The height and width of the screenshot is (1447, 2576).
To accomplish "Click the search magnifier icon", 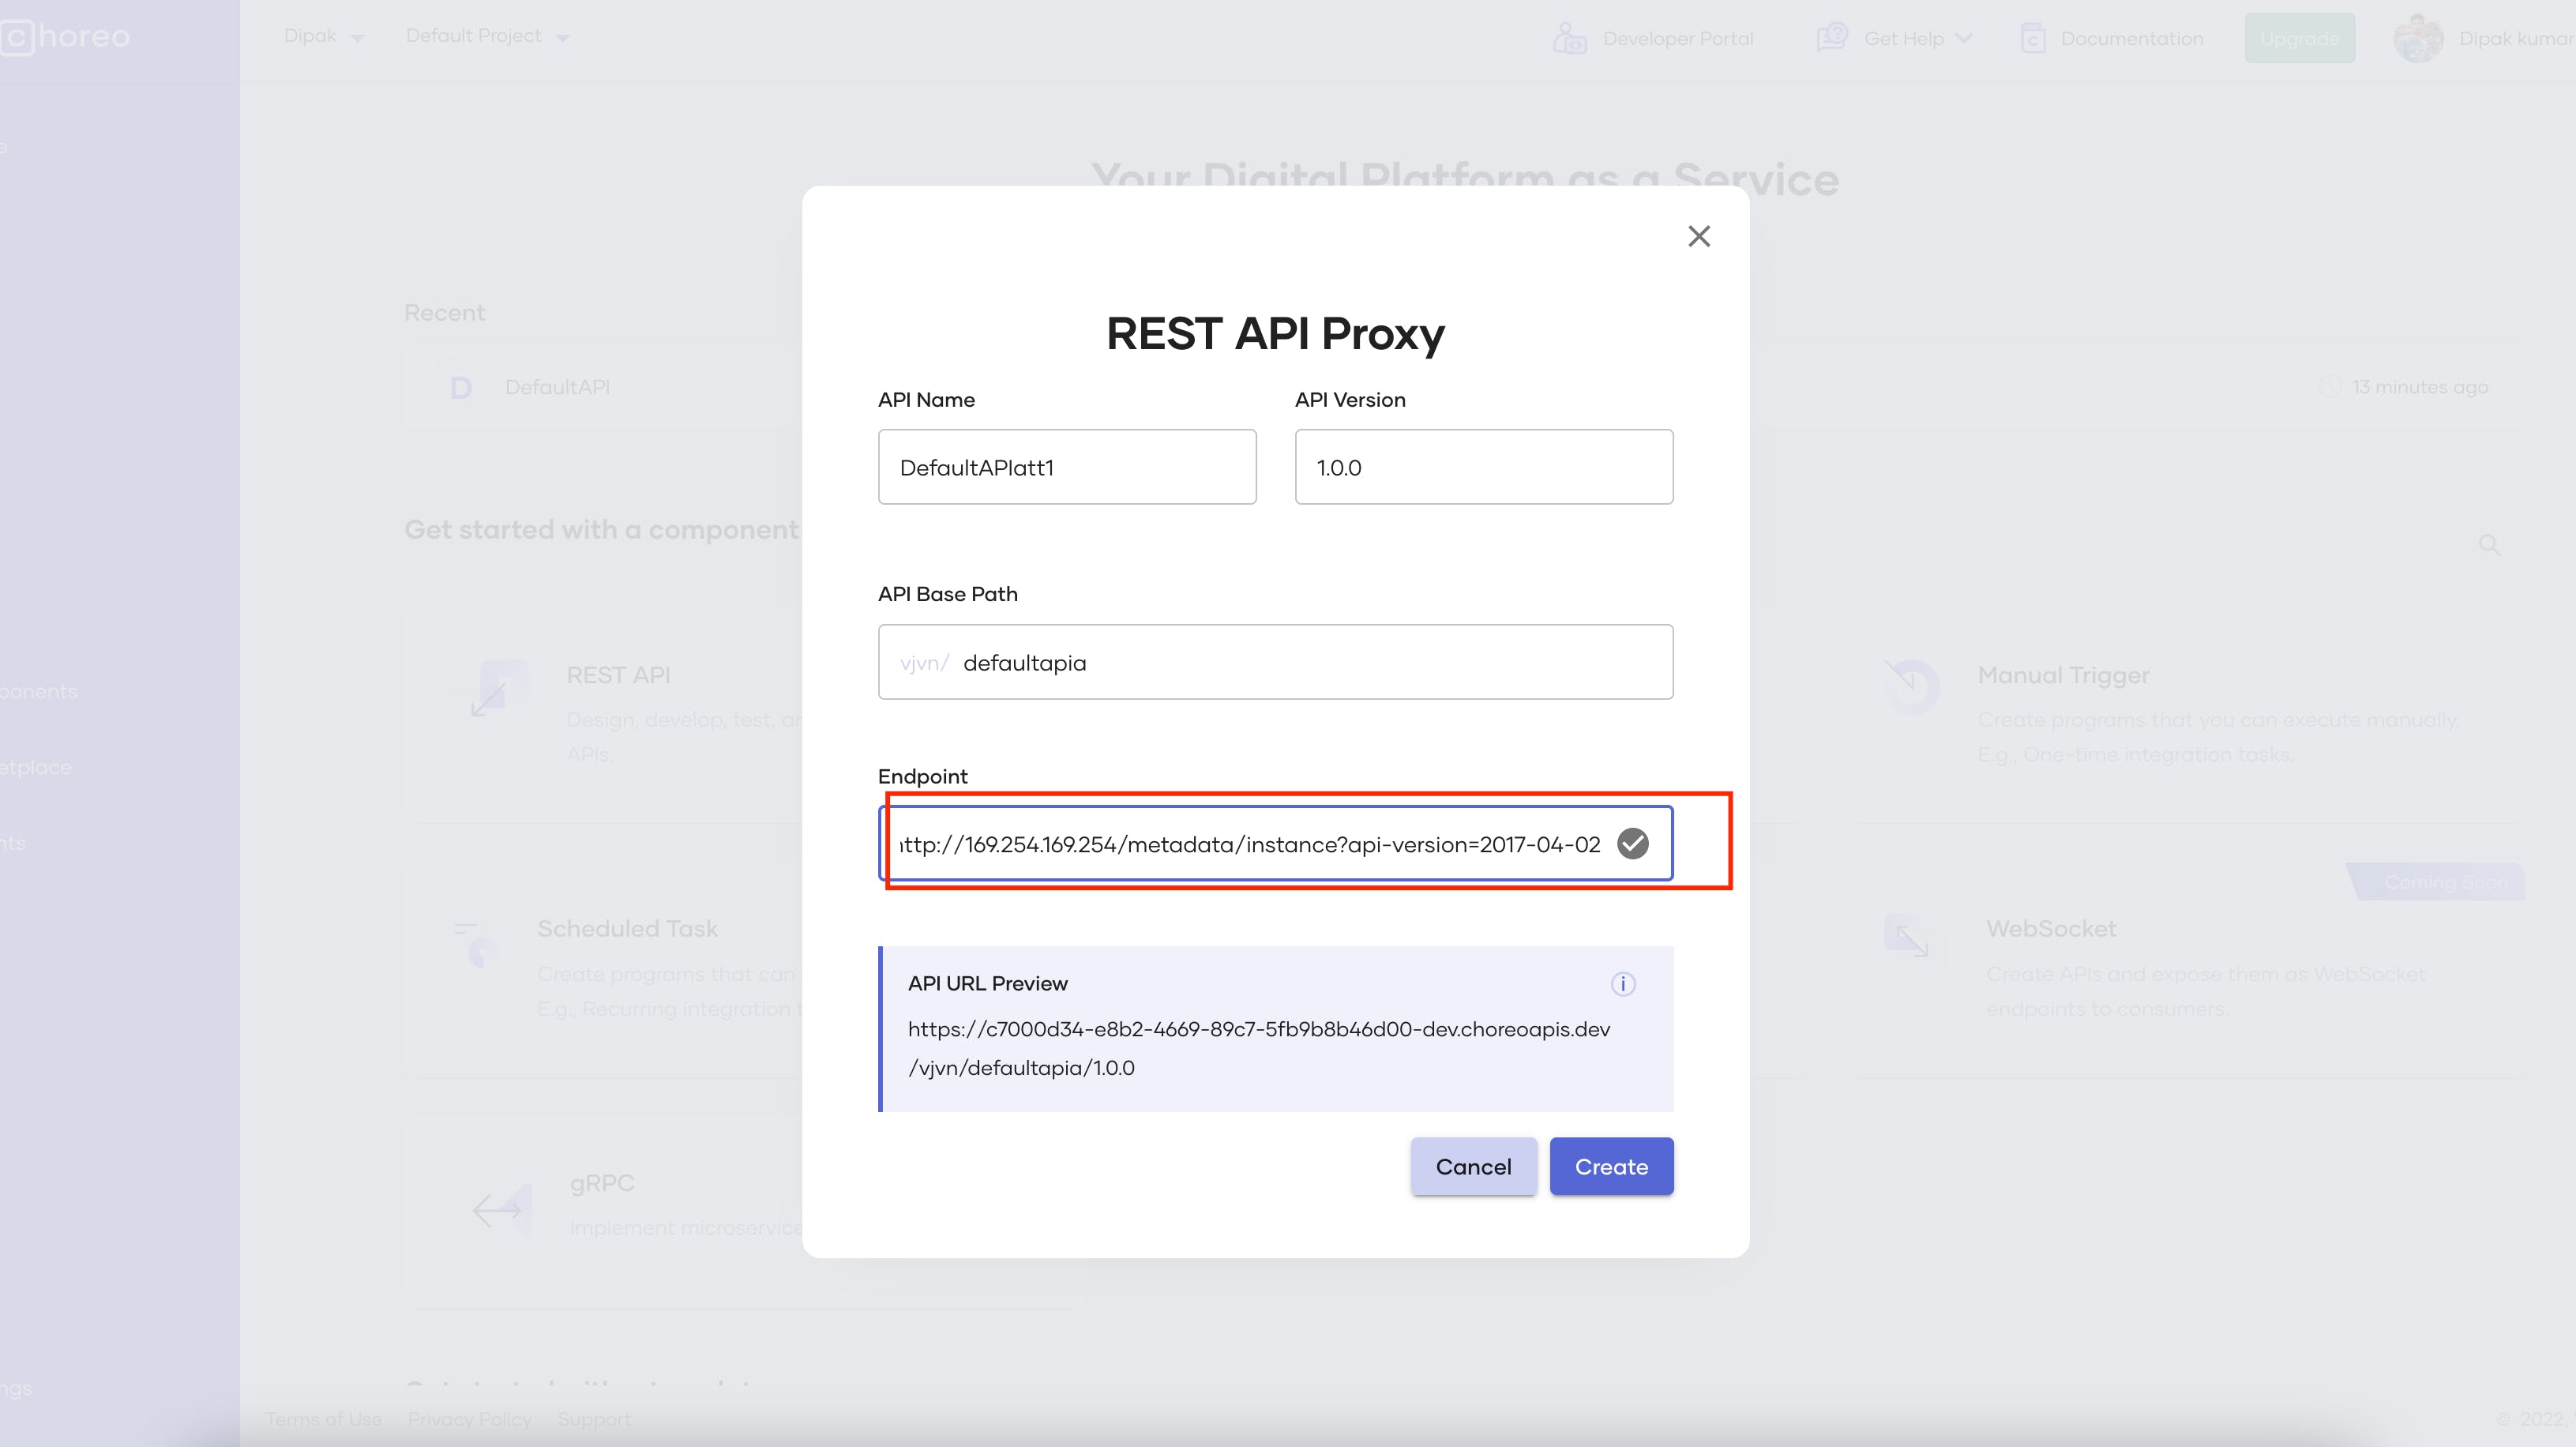I will pos(2490,545).
